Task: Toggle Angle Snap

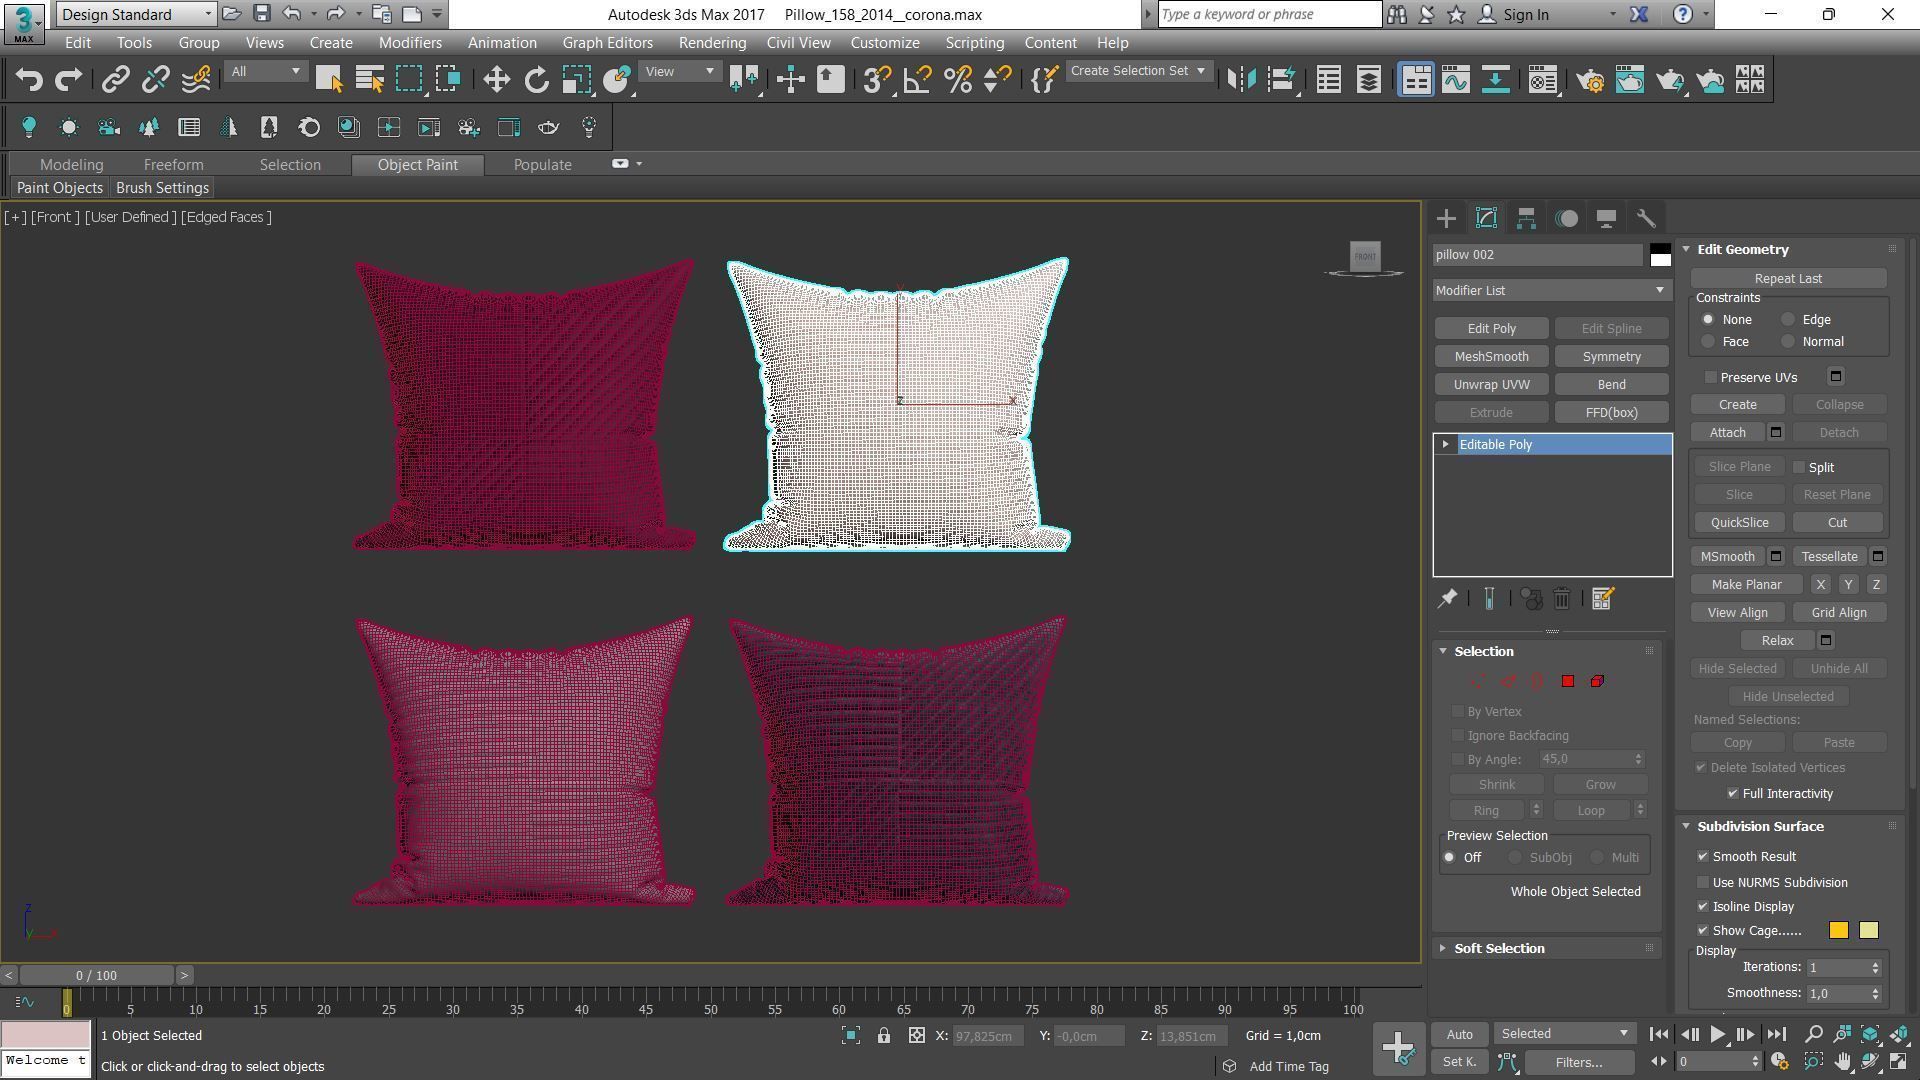Action: pyautogui.click(x=917, y=80)
